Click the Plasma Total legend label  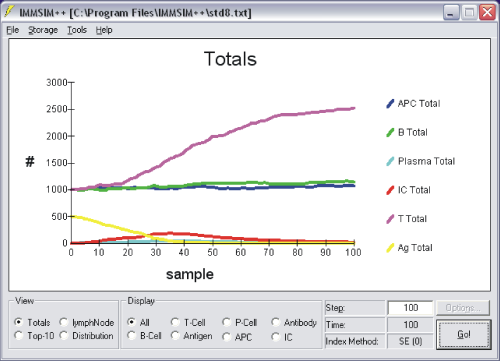point(426,161)
